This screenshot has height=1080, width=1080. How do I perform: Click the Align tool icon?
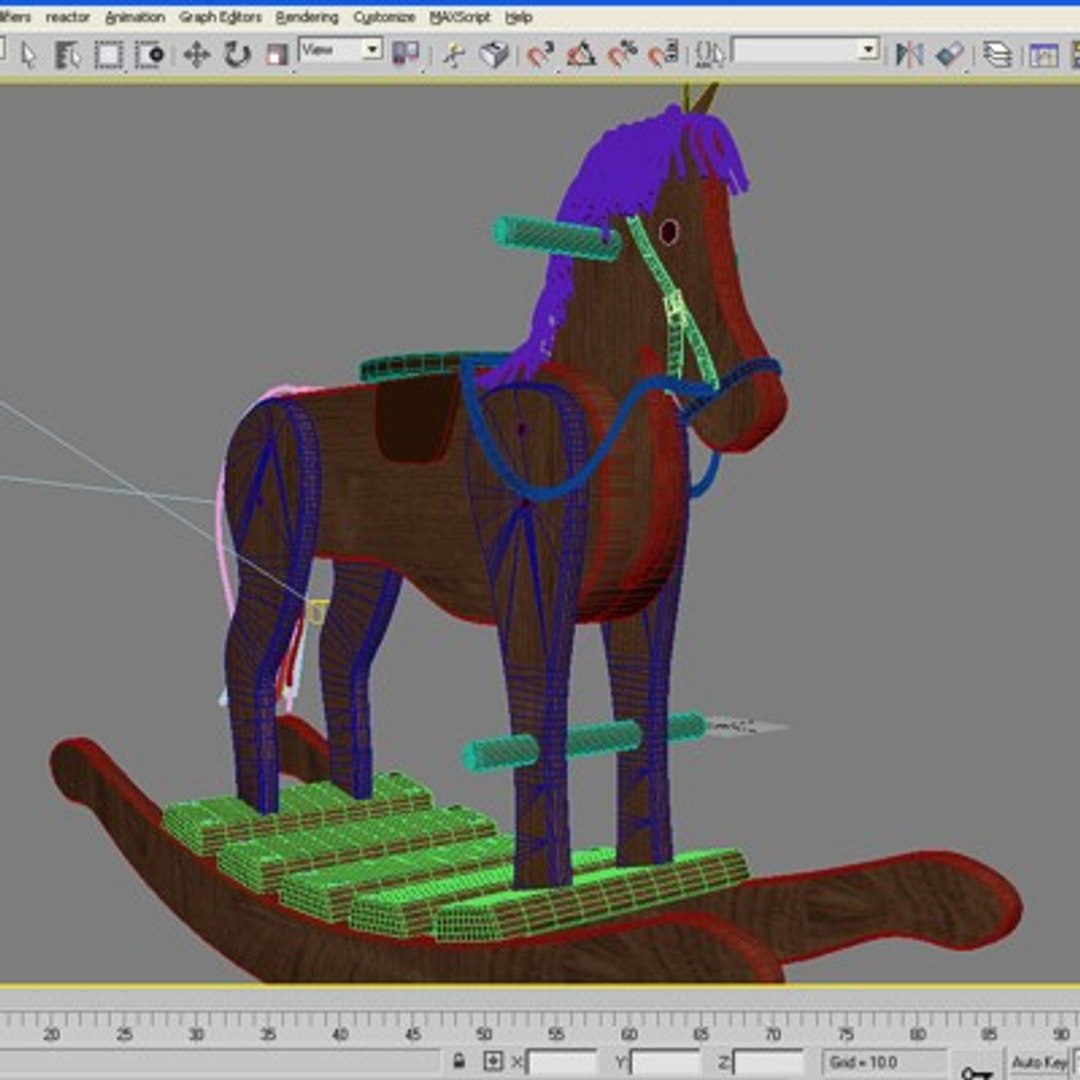[950, 54]
